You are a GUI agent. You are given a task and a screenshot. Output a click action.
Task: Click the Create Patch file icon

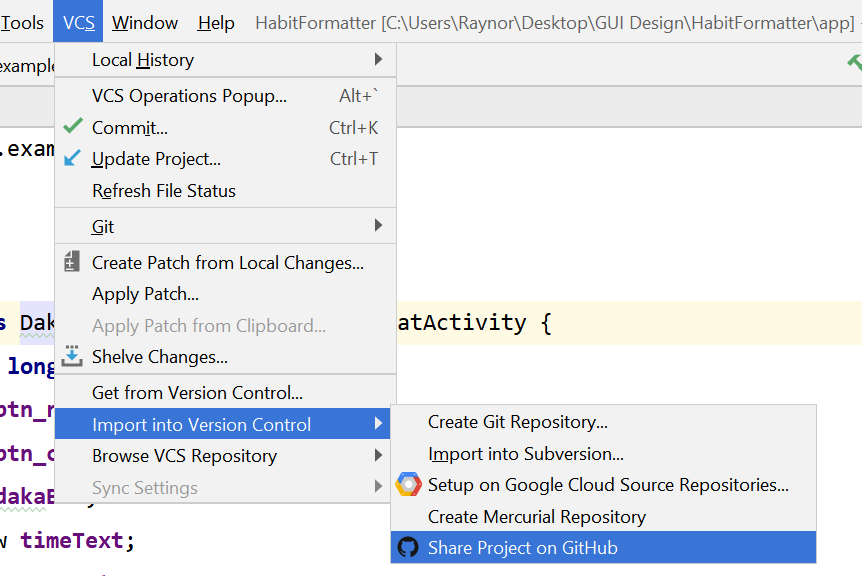72,262
